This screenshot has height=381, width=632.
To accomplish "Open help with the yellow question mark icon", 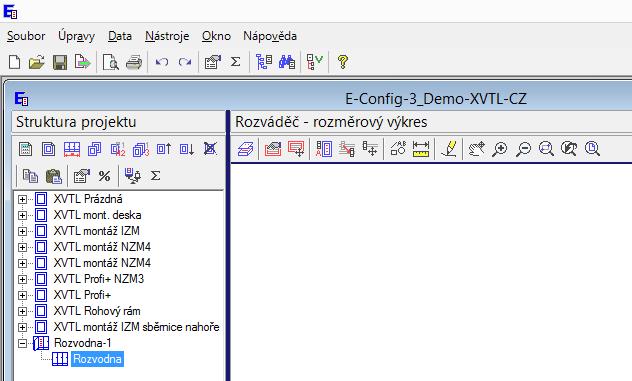I will tap(343, 62).
